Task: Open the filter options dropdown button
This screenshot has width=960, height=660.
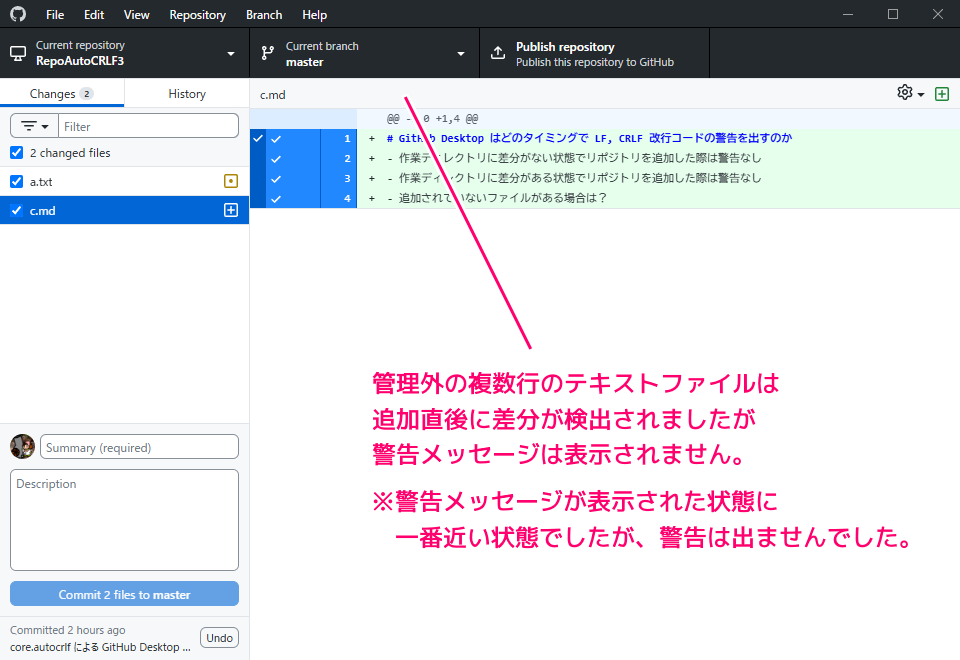Action: [34, 127]
